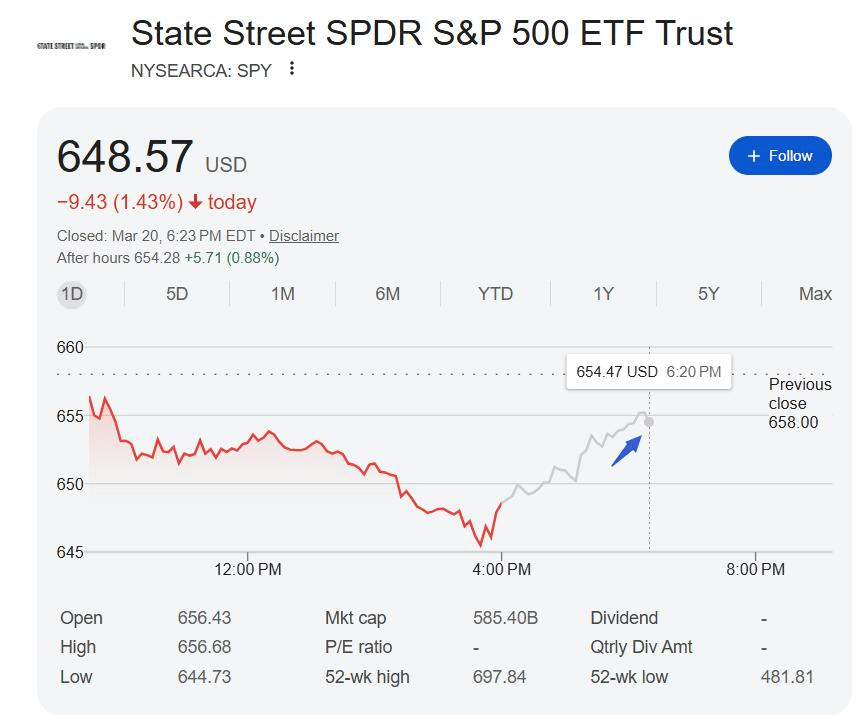Click the Mkt cap value 585.40B
This screenshot has height=715, width=858.
tap(505, 618)
